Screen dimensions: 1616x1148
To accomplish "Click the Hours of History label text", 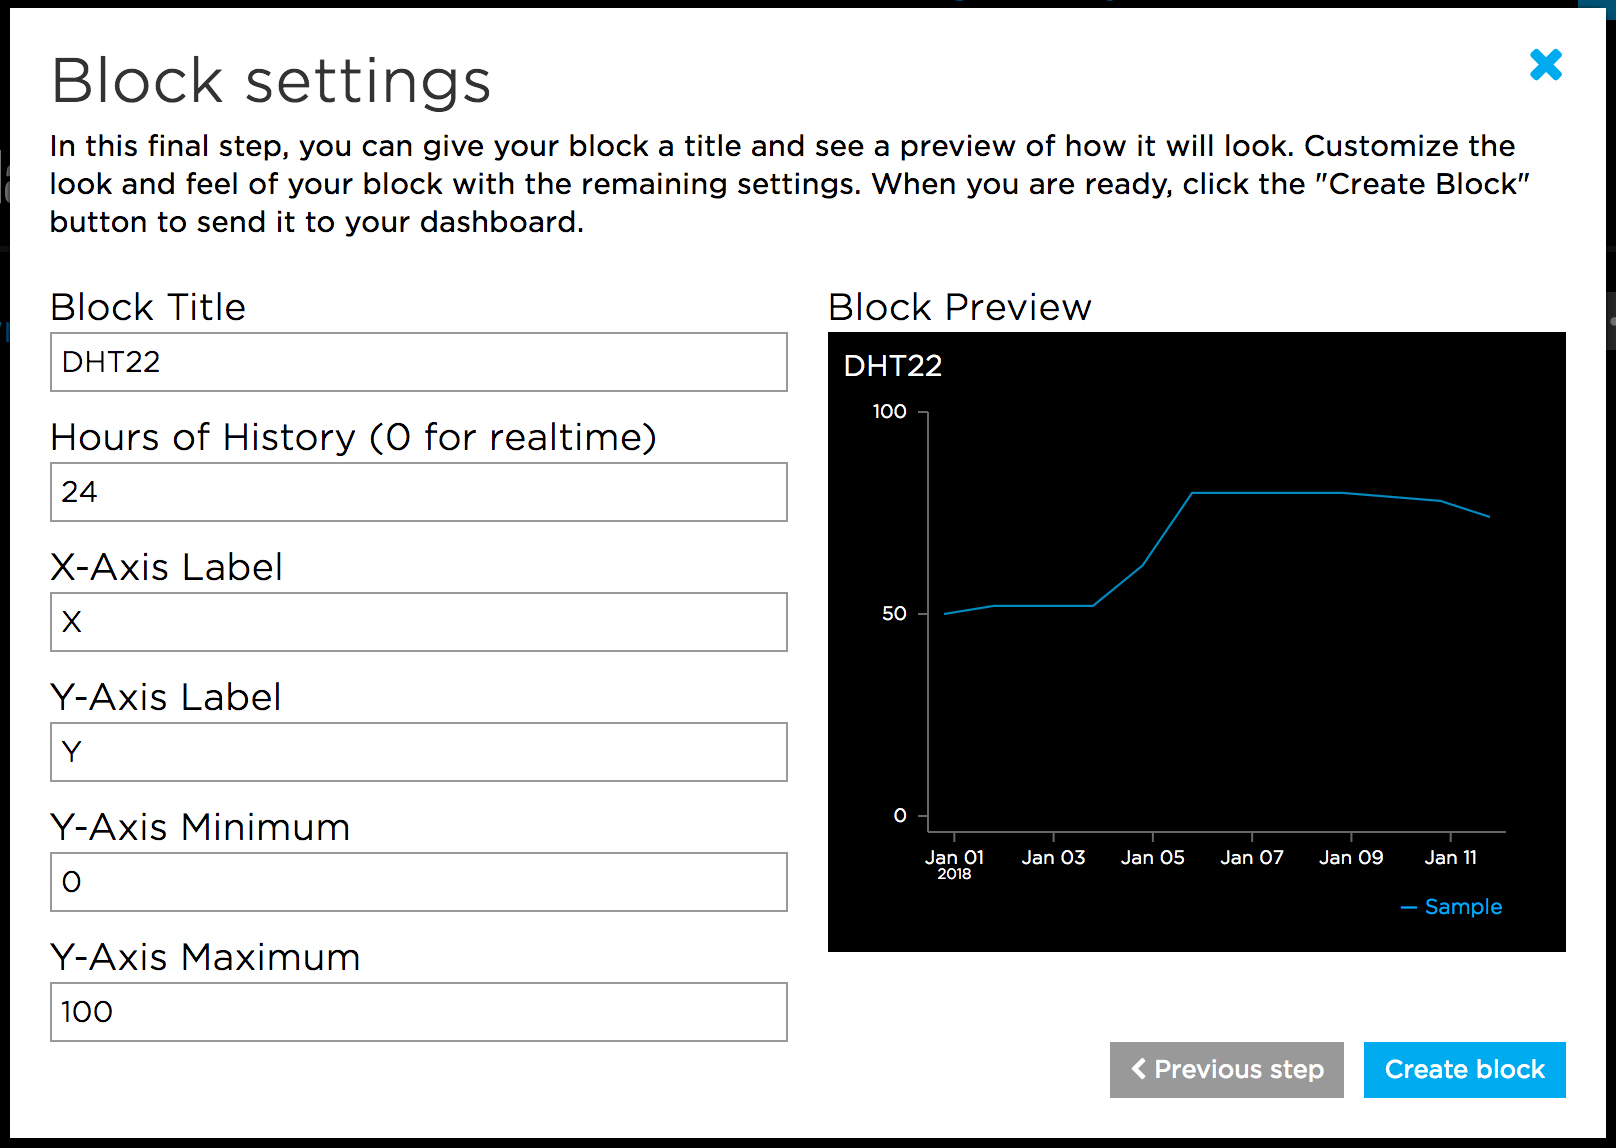I will coord(353,437).
